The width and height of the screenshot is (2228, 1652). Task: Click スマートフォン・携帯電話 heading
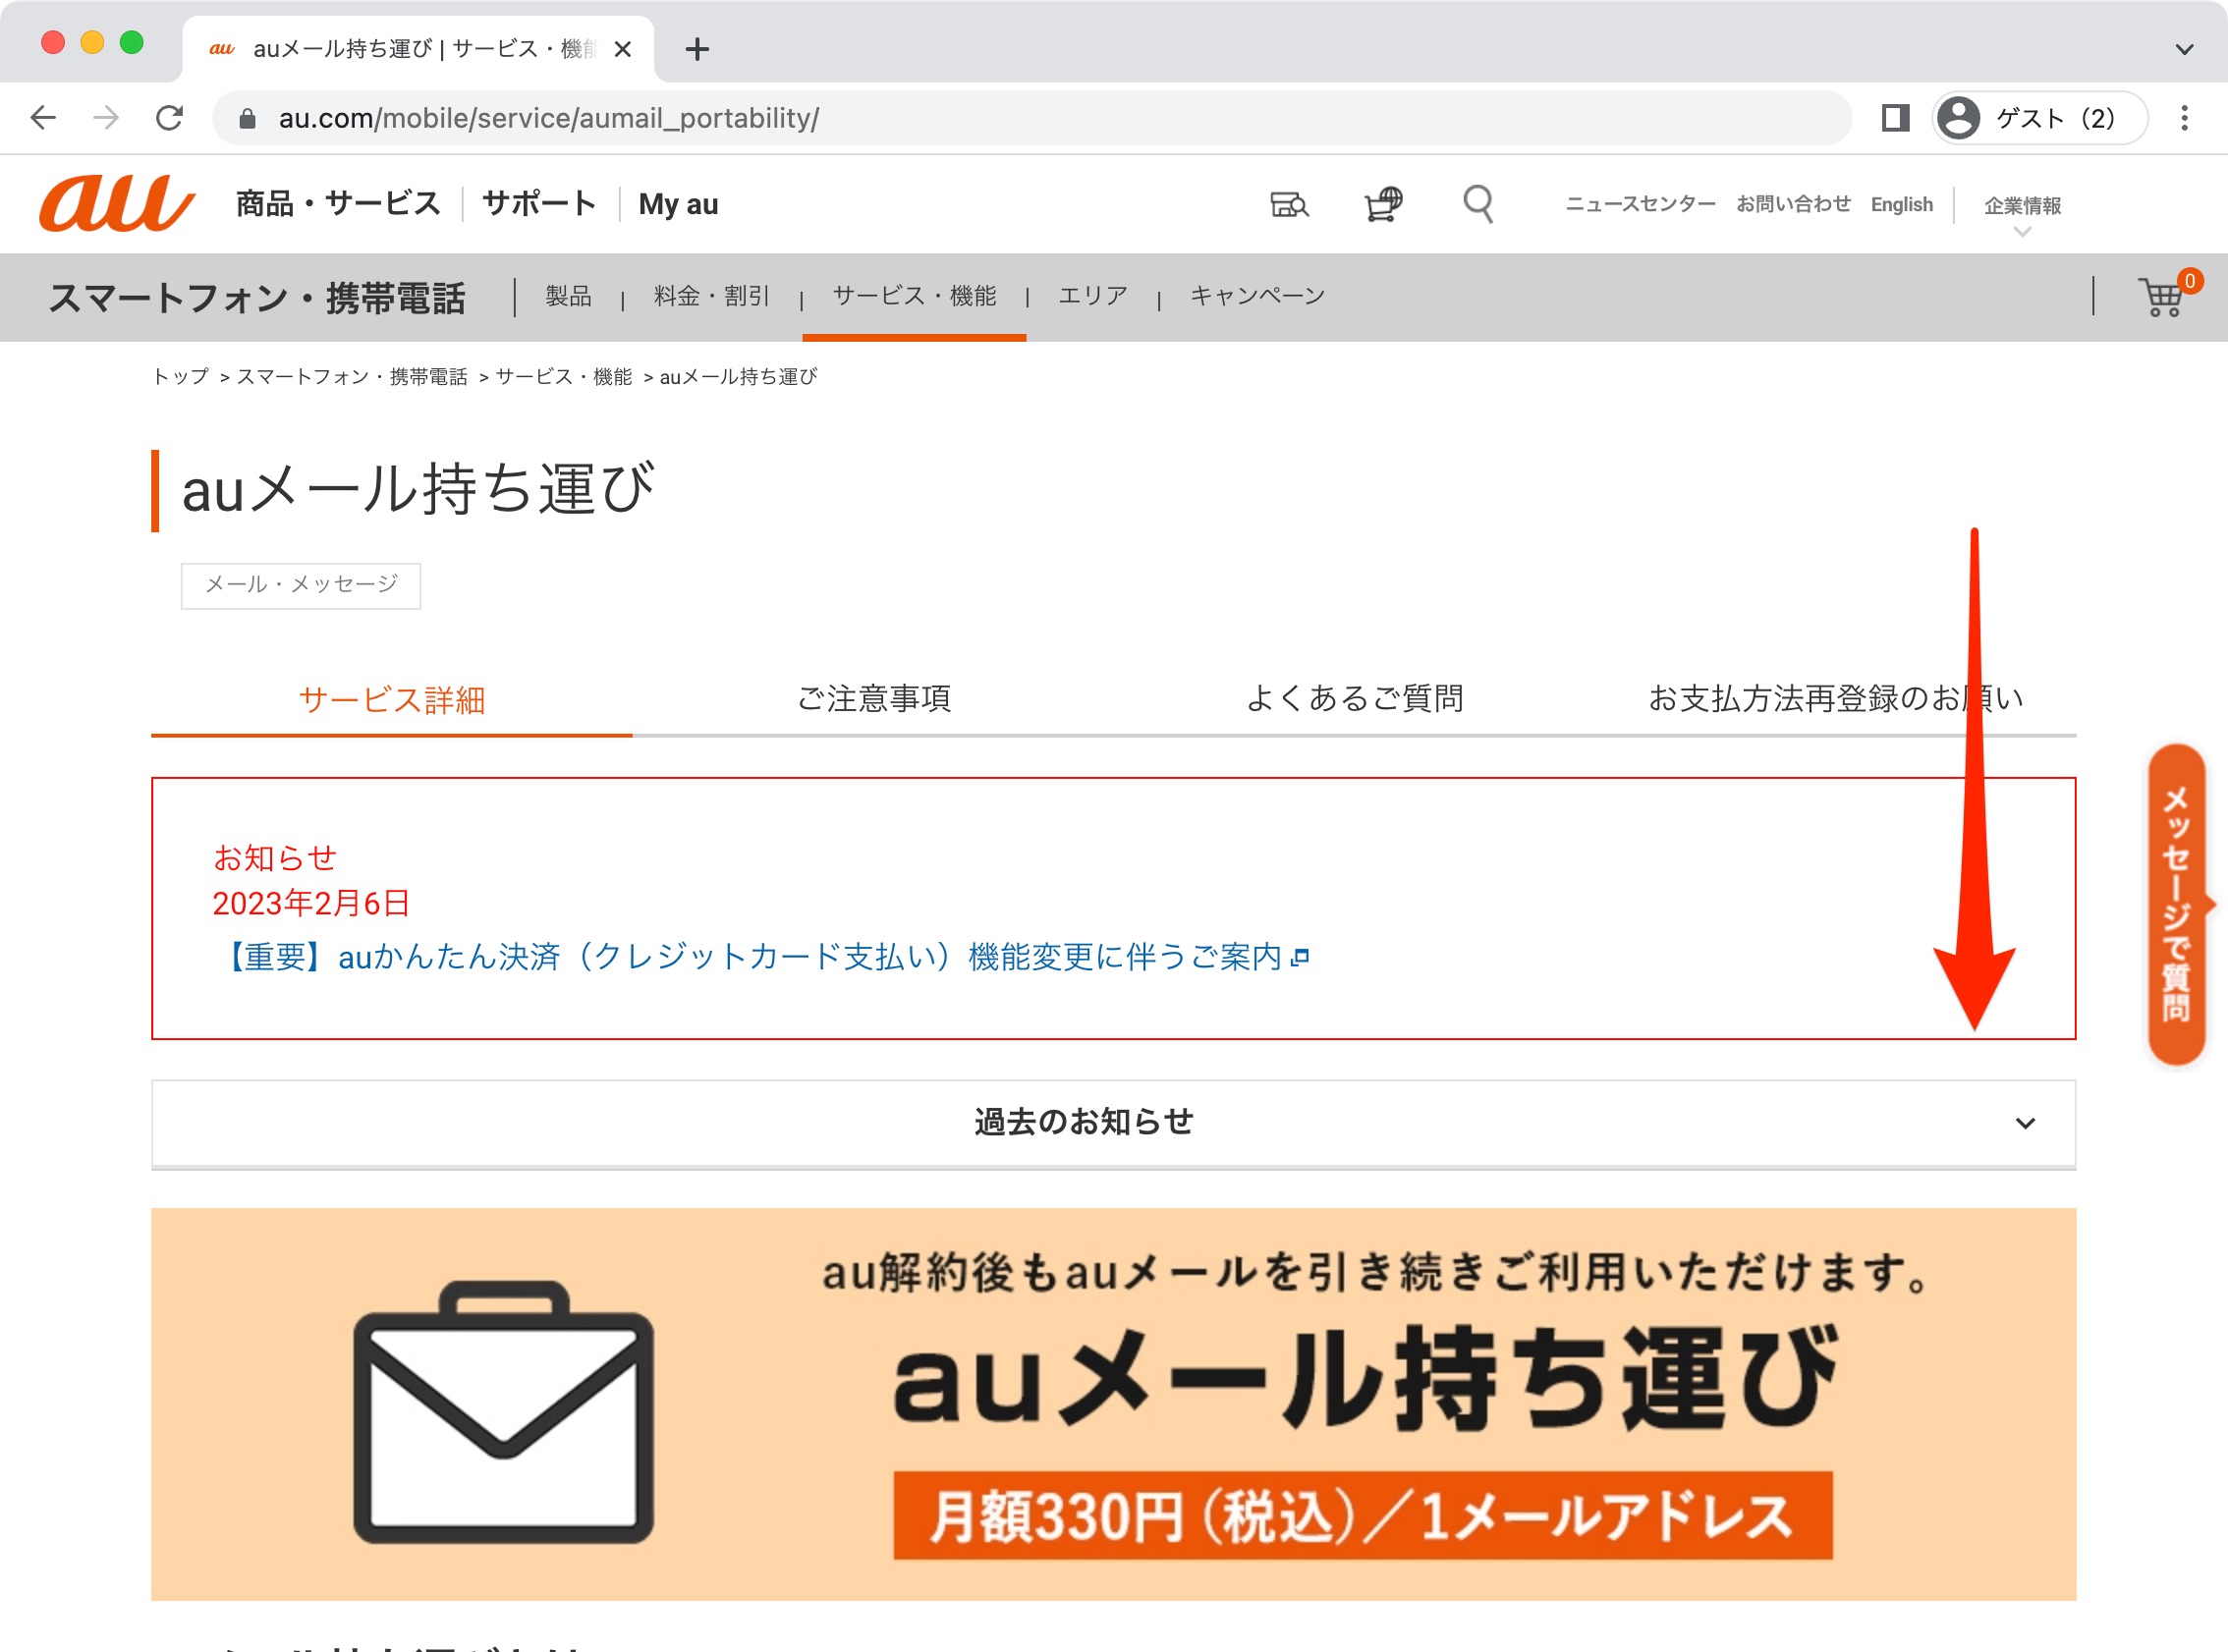pos(257,298)
